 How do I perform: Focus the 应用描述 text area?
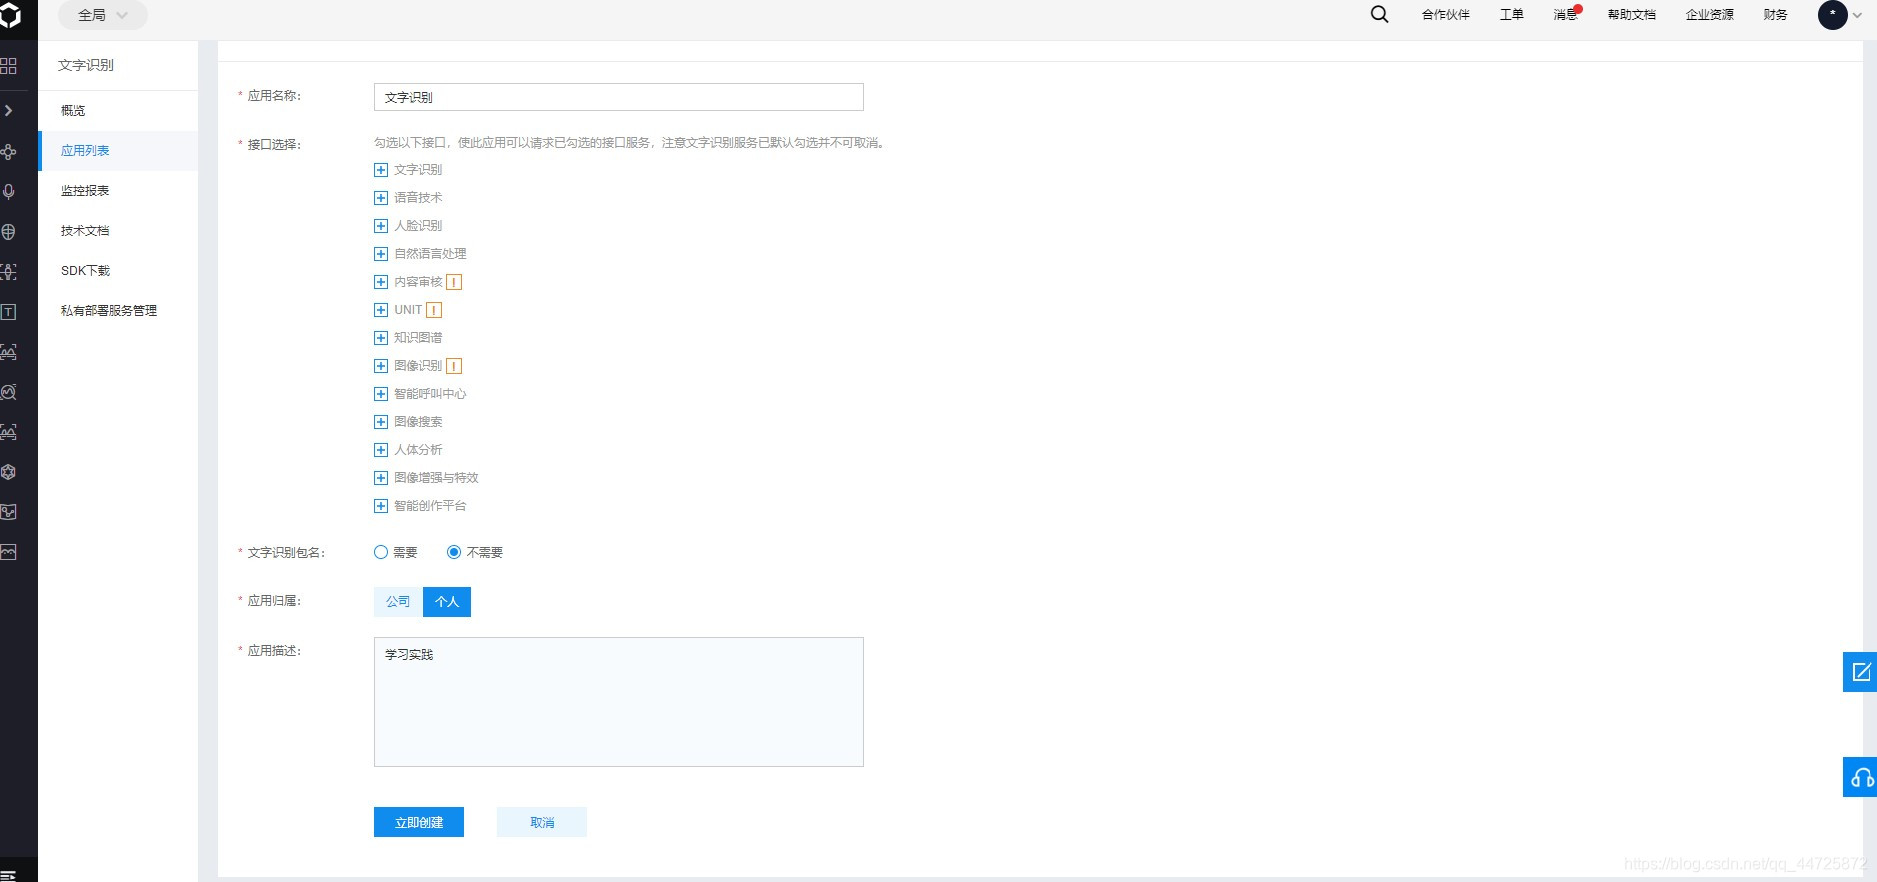tap(619, 702)
